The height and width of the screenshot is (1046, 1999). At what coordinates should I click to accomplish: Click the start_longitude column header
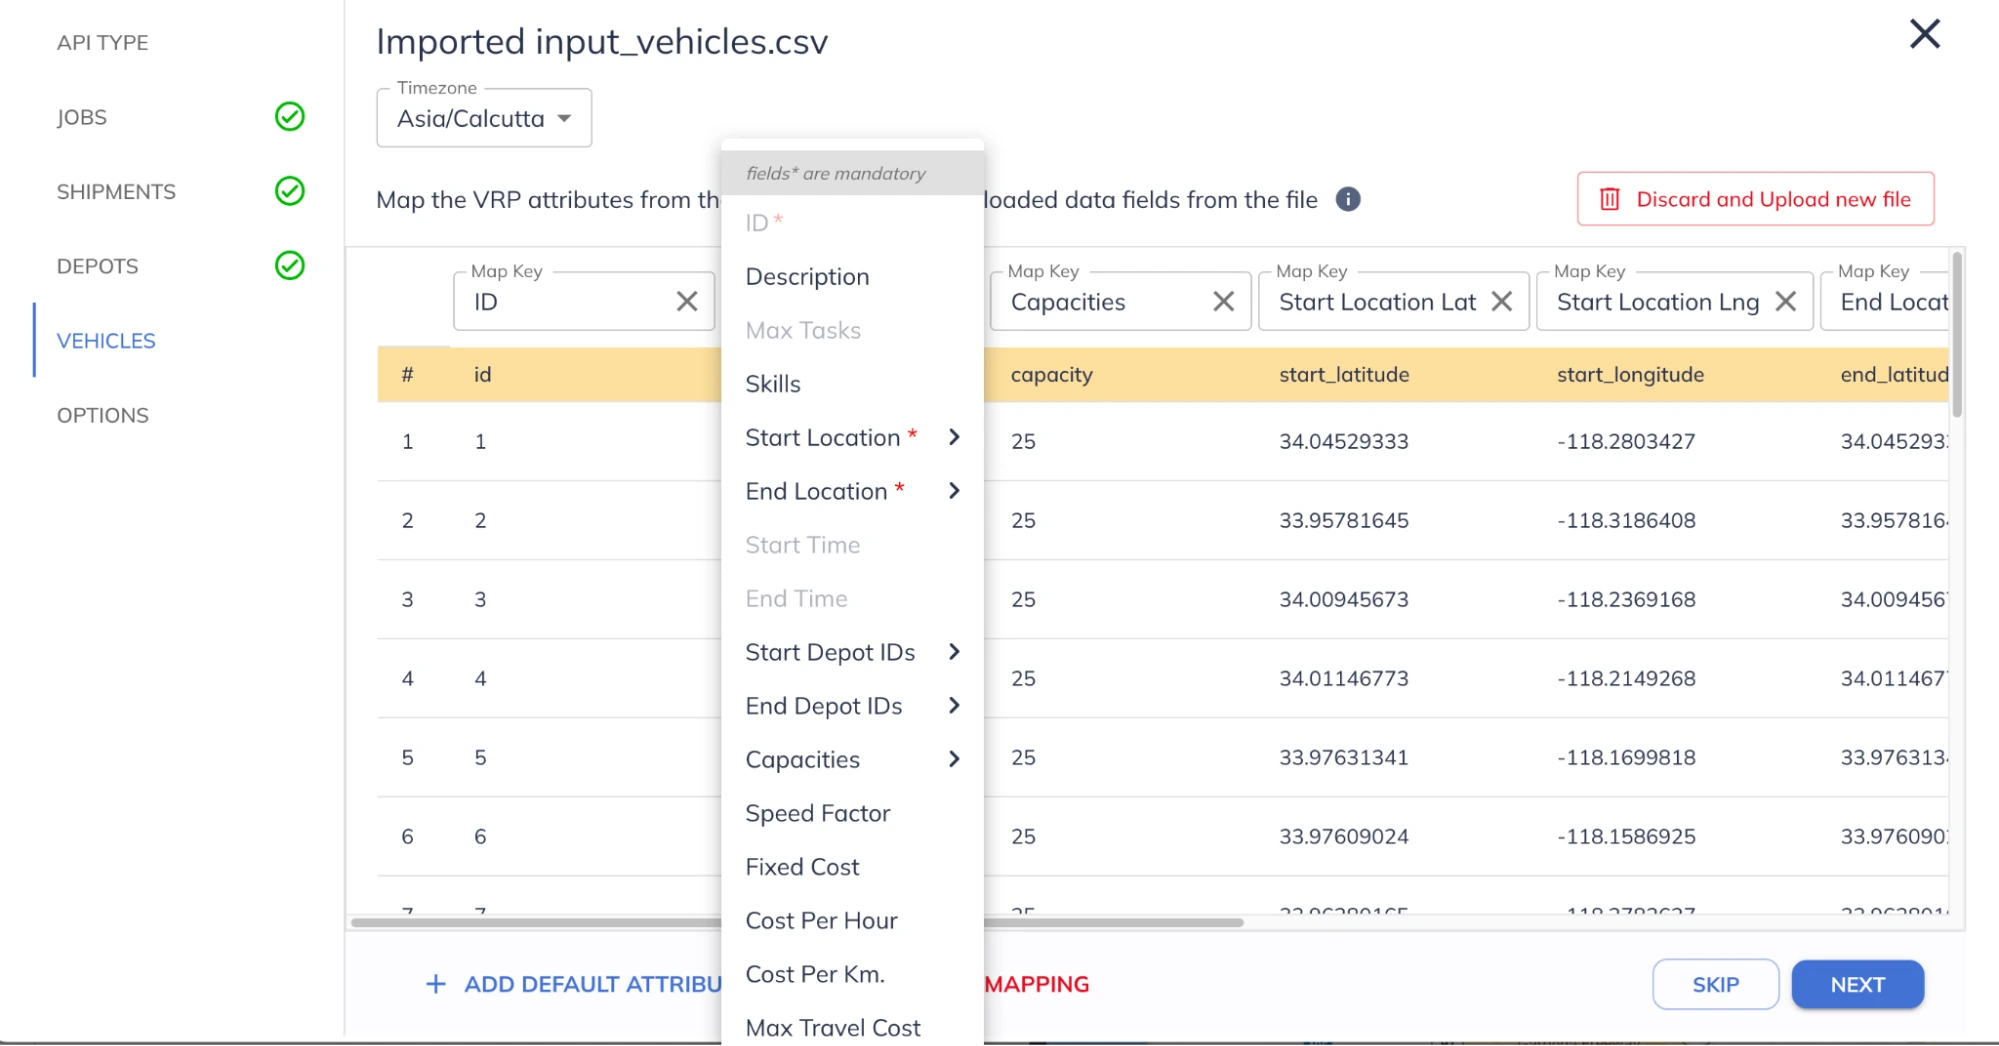(1630, 374)
